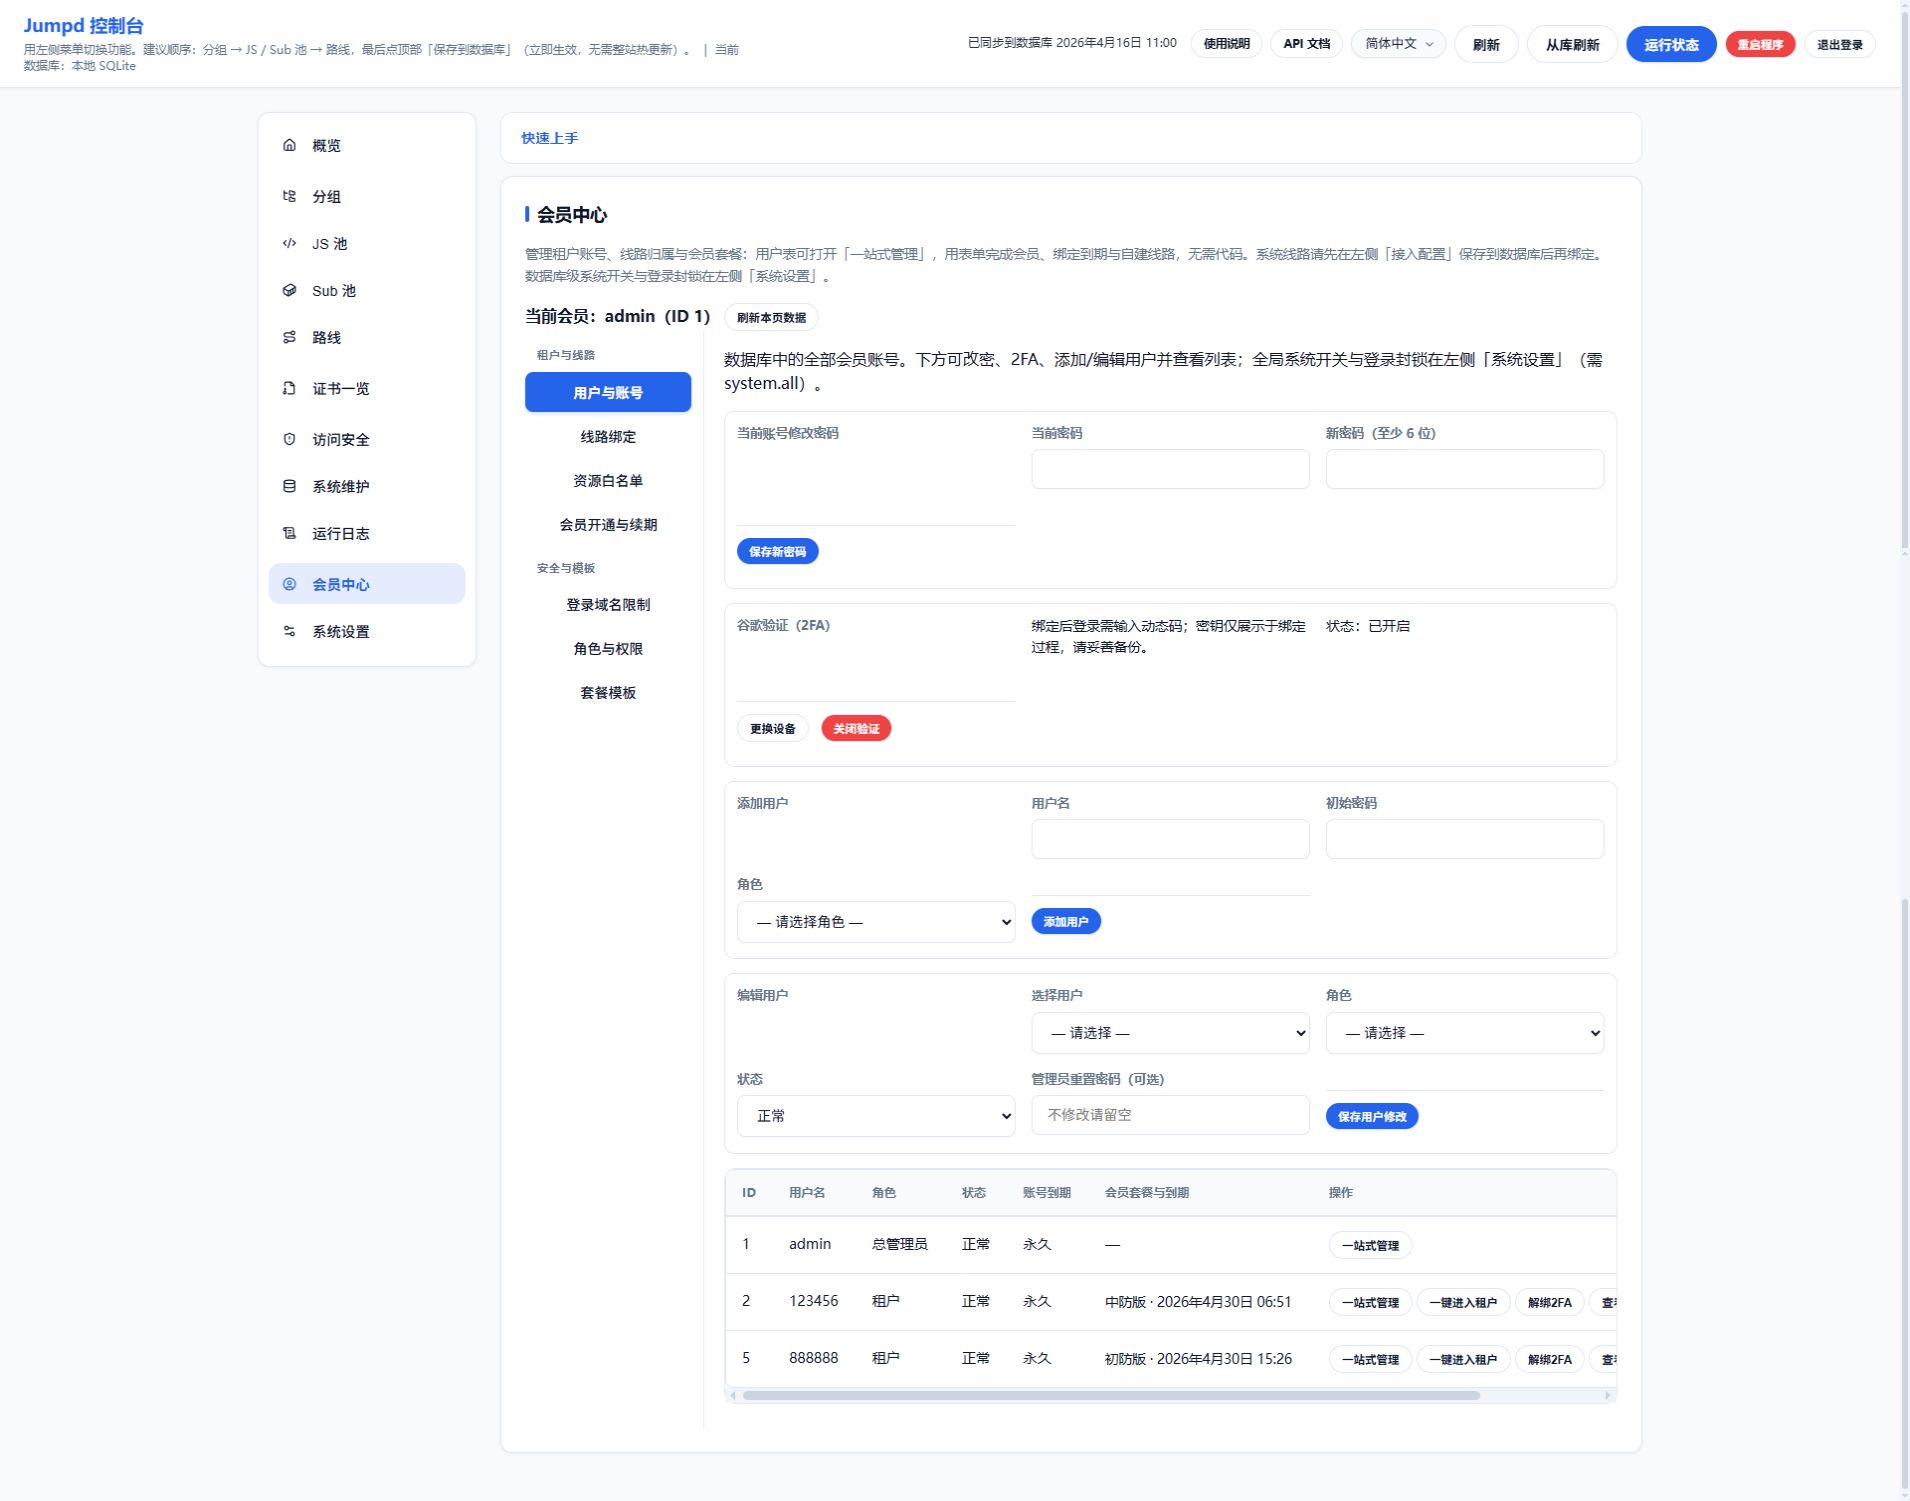Switch to the 角色与权限 tab

608,648
